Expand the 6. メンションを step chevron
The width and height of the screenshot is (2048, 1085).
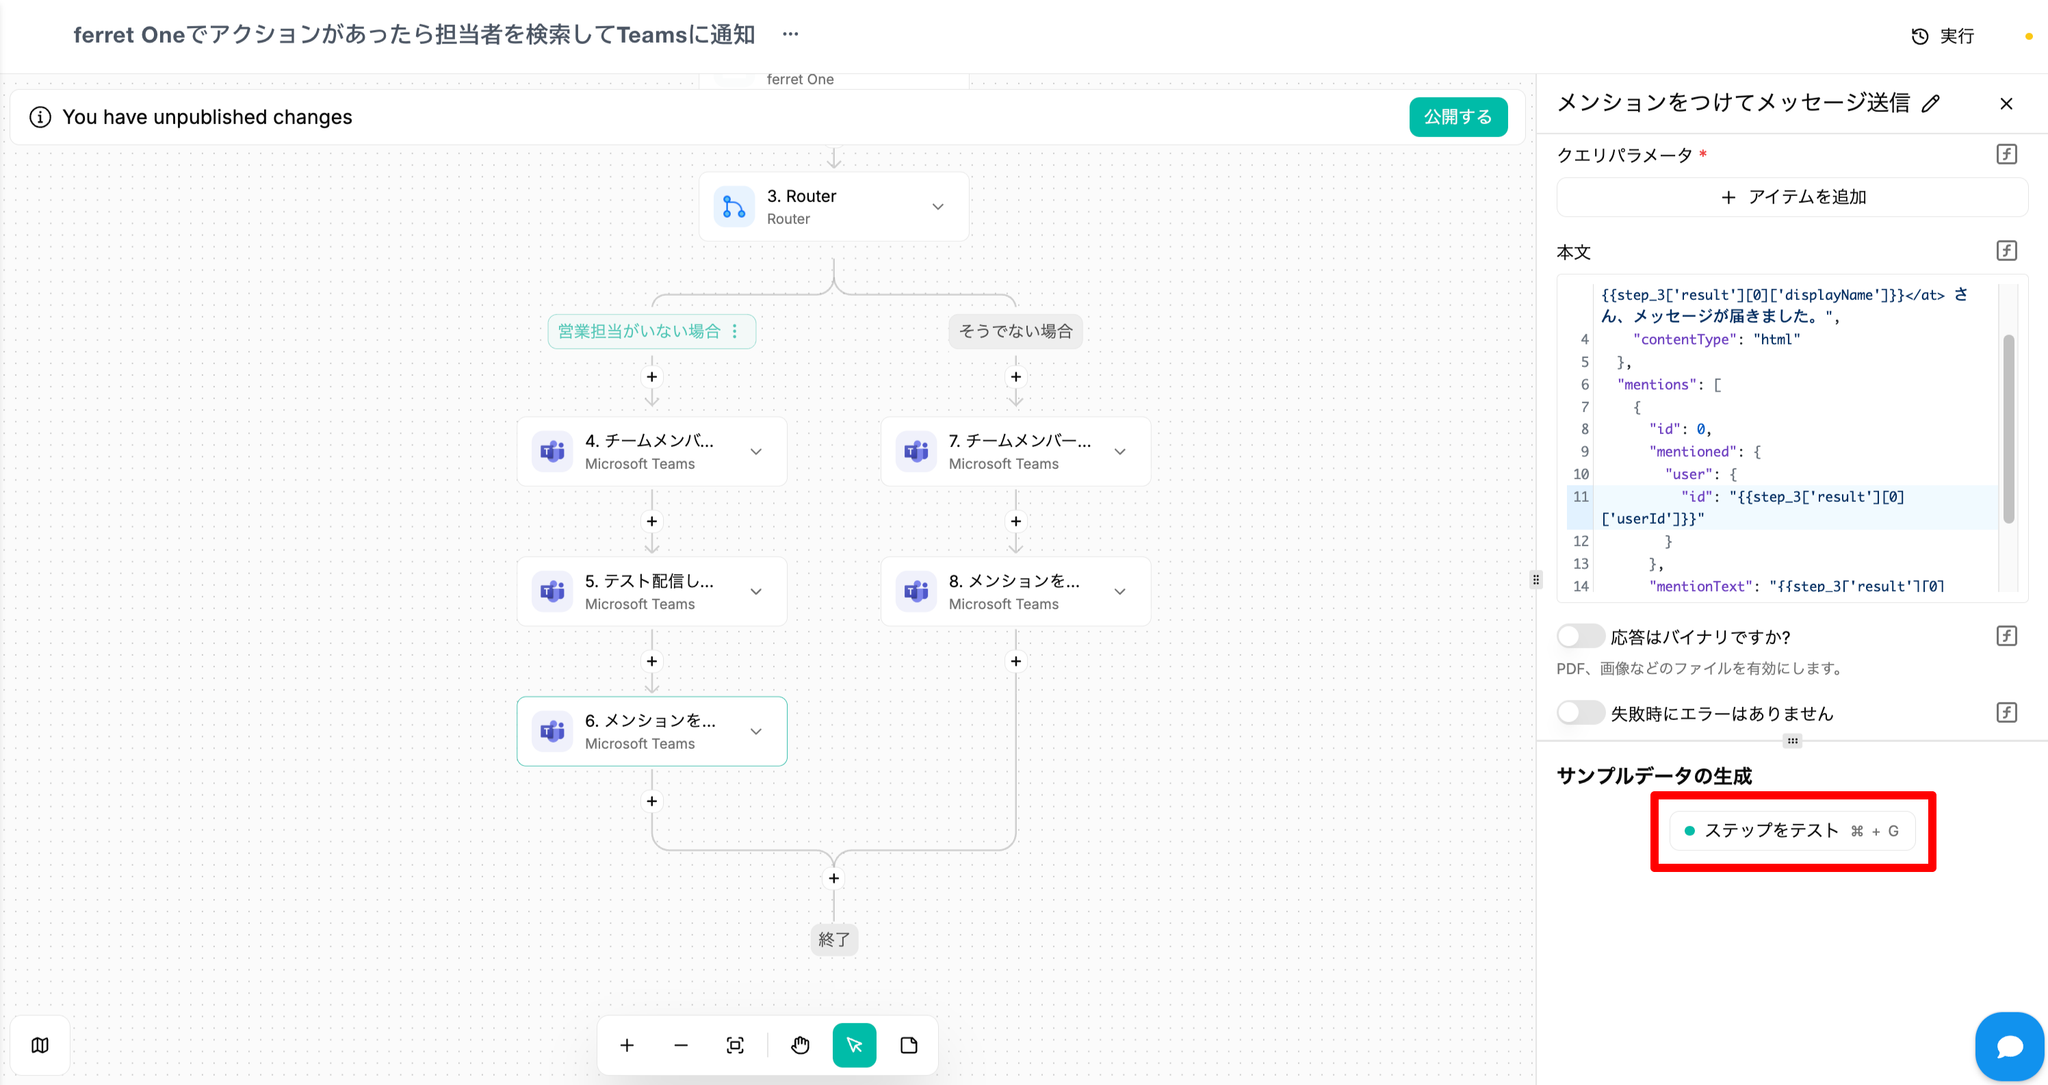[756, 731]
